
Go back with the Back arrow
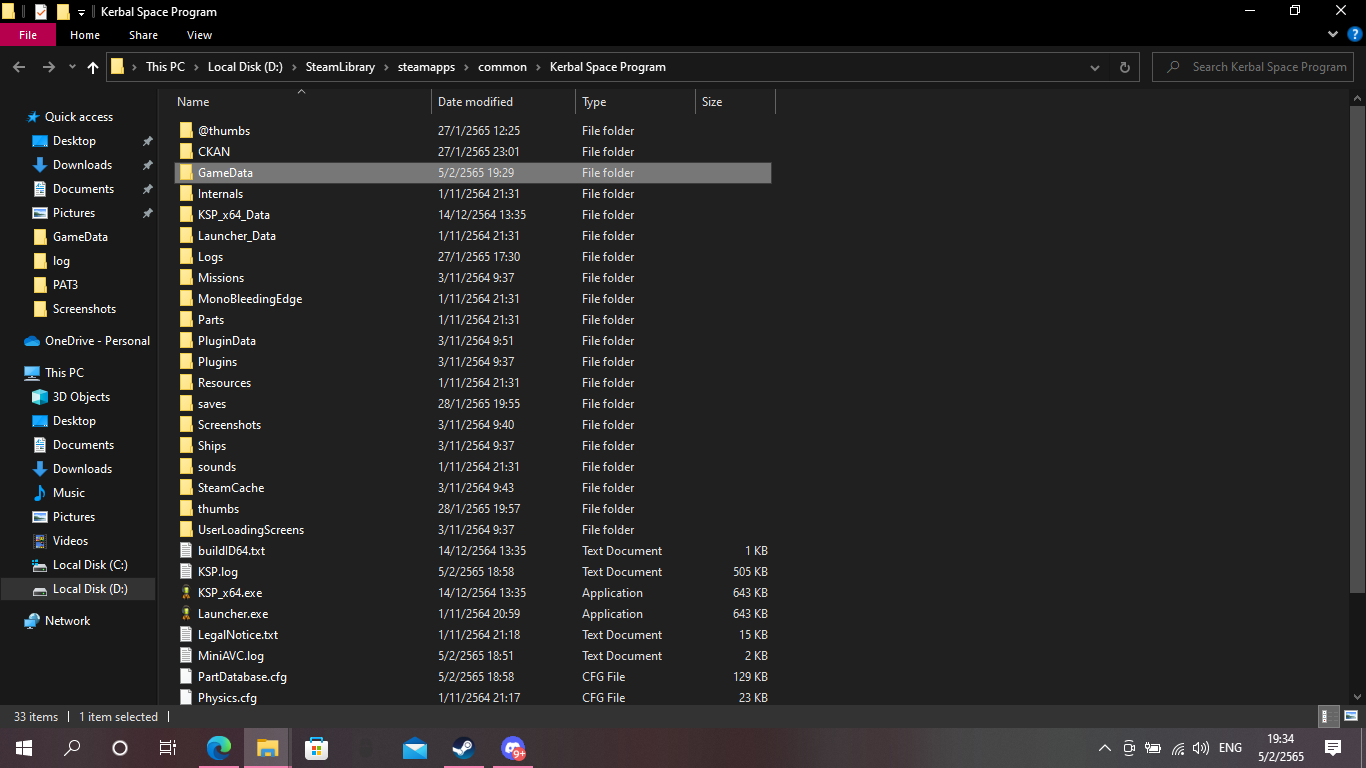point(19,67)
